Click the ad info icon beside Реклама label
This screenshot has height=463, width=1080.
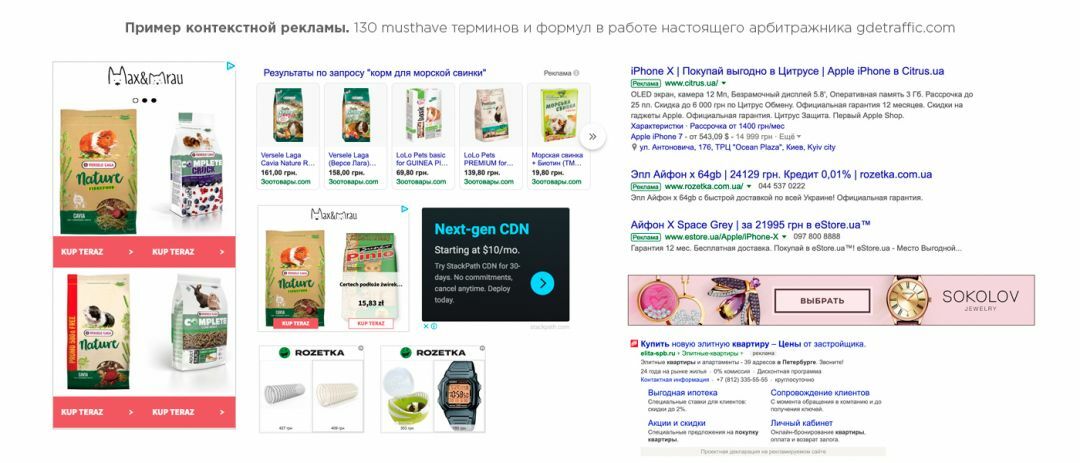point(577,72)
